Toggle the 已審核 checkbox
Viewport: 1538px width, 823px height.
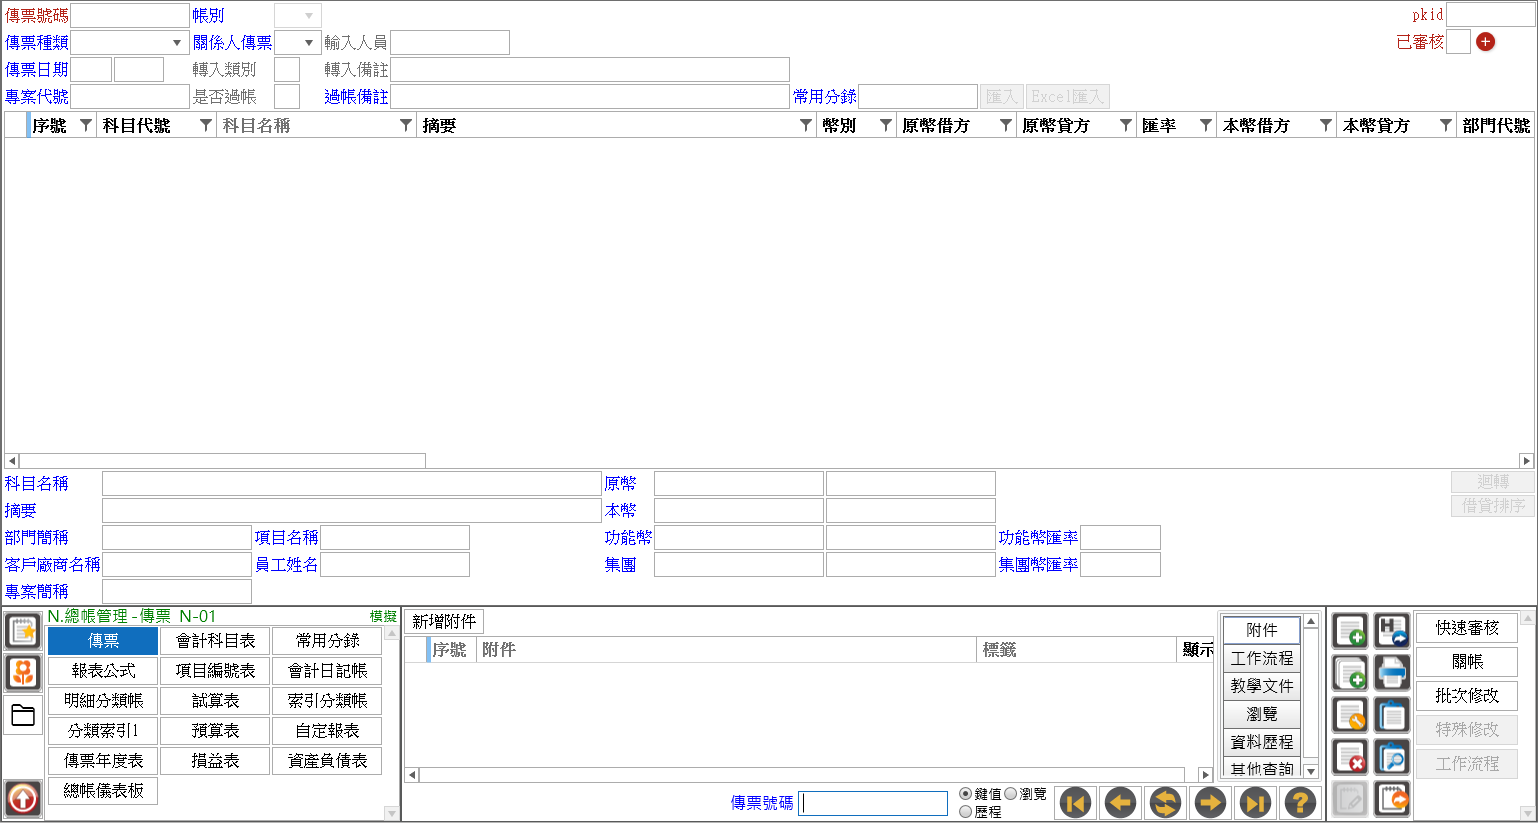1459,42
